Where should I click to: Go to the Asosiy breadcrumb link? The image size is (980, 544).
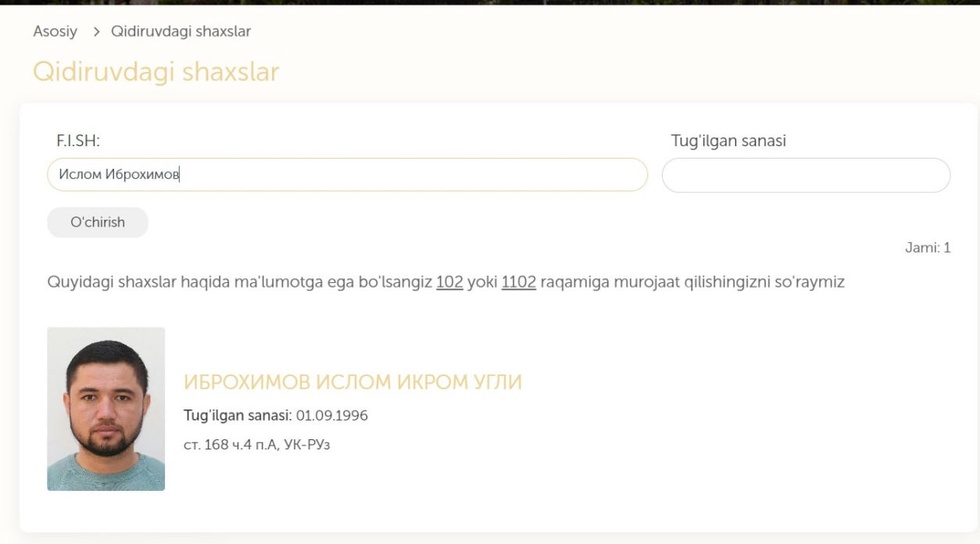(55, 31)
